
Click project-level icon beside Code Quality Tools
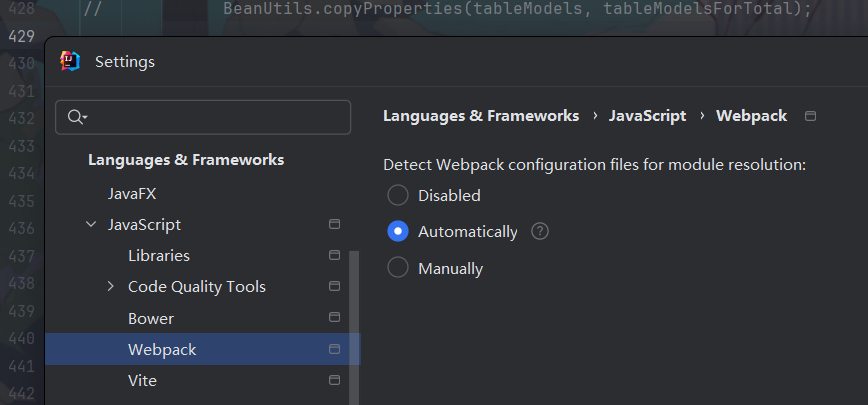pyautogui.click(x=334, y=286)
